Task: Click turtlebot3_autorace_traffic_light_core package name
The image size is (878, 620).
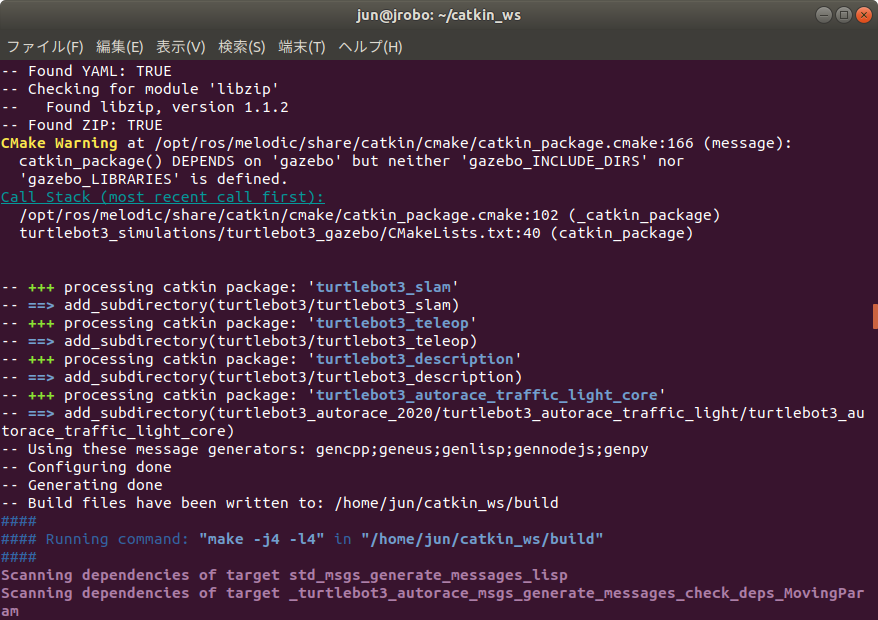Action: (x=487, y=395)
